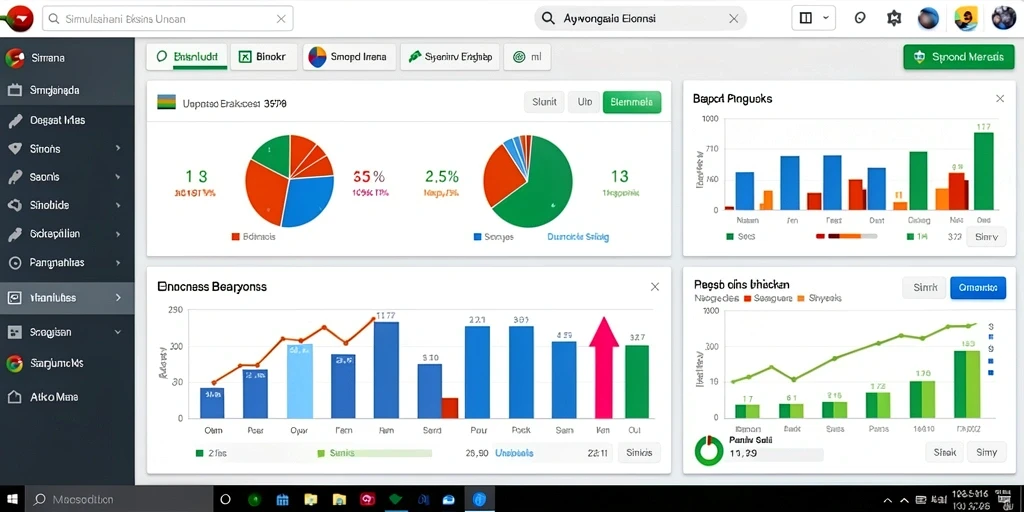Click the blue Omenaks button
Image resolution: width=1024 pixels, height=512 pixels.
(x=978, y=287)
